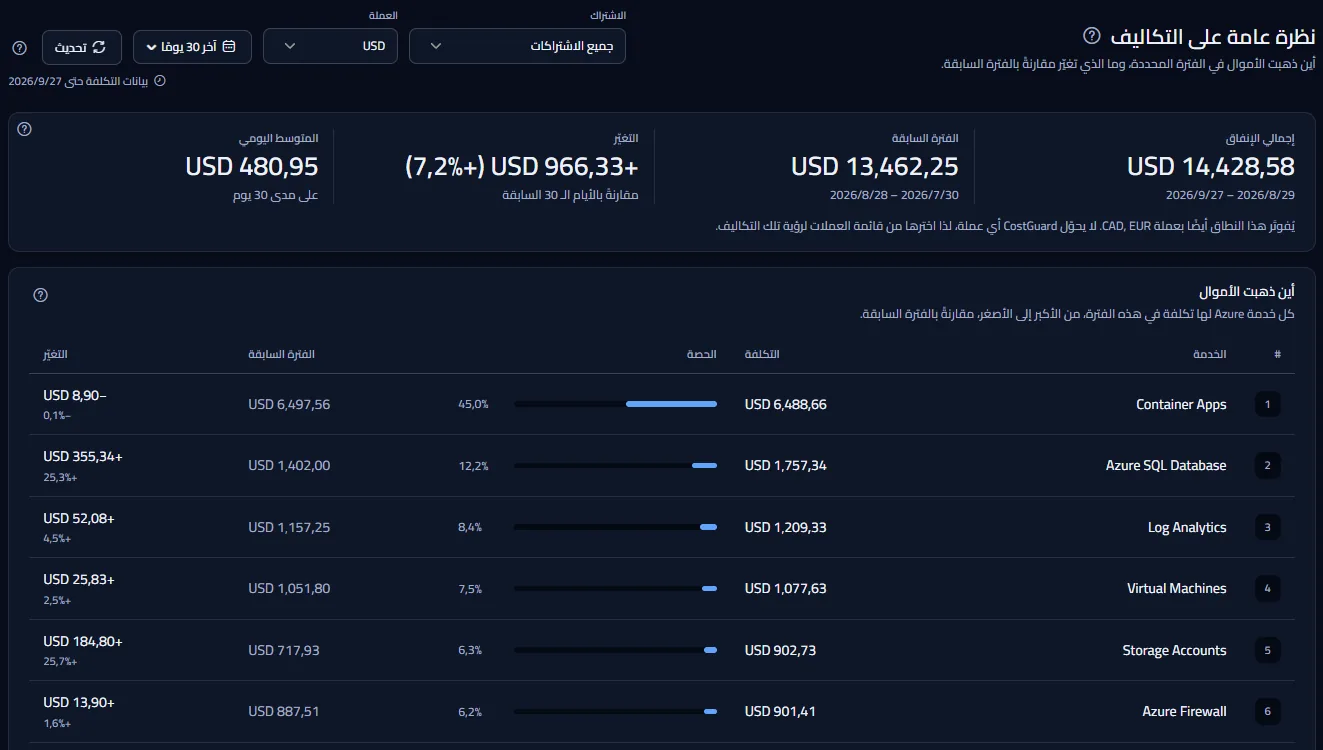The image size is (1323, 750).
Task: Click the 'الفترة السابقة' column header
Action: (281, 355)
